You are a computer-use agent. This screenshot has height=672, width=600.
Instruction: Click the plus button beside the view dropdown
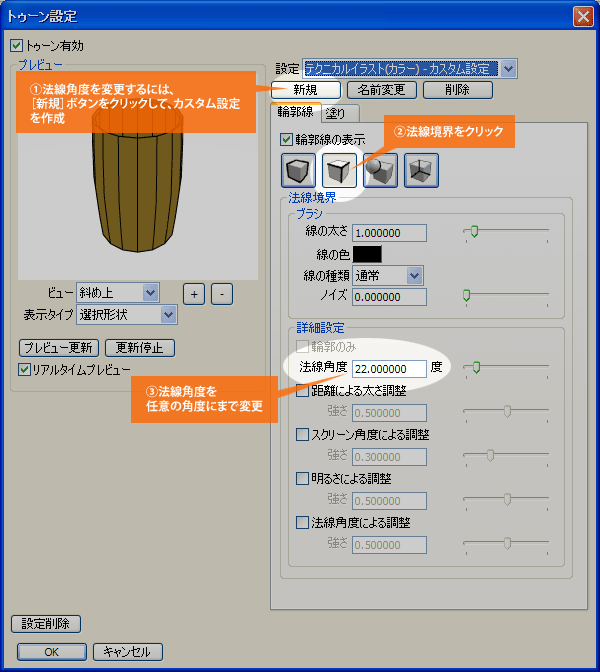[195, 293]
